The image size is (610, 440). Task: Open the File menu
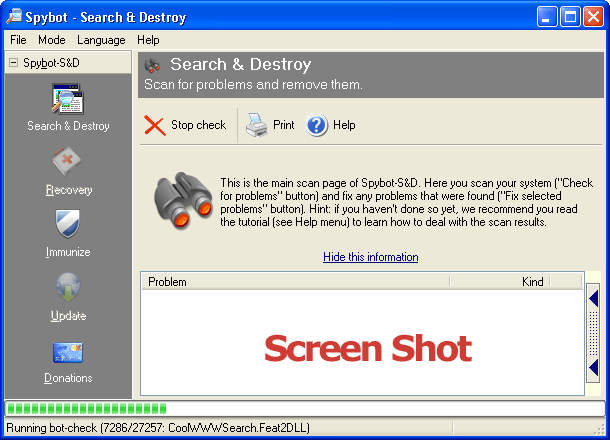(18, 40)
